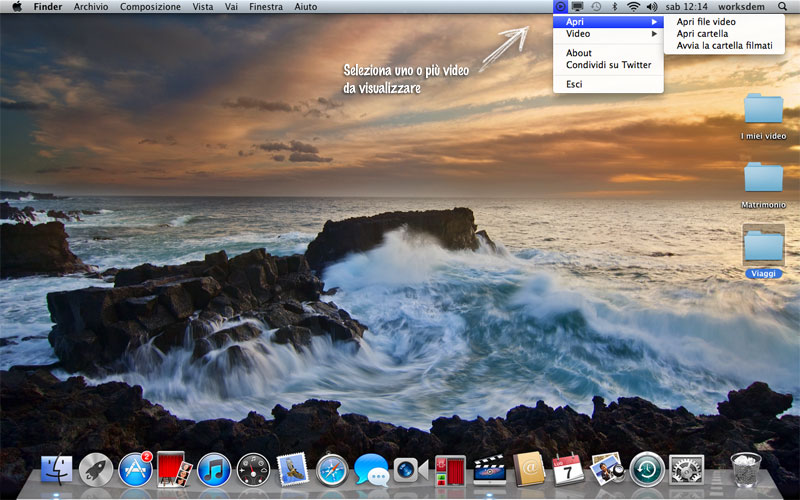This screenshot has width=800, height=500.
Task: Open Address Book icon in dock
Action: tap(529, 469)
